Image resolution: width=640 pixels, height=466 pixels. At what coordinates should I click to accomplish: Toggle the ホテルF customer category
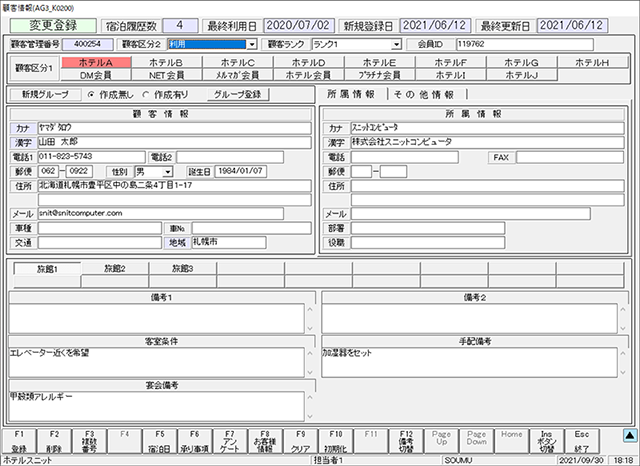pyautogui.click(x=451, y=62)
